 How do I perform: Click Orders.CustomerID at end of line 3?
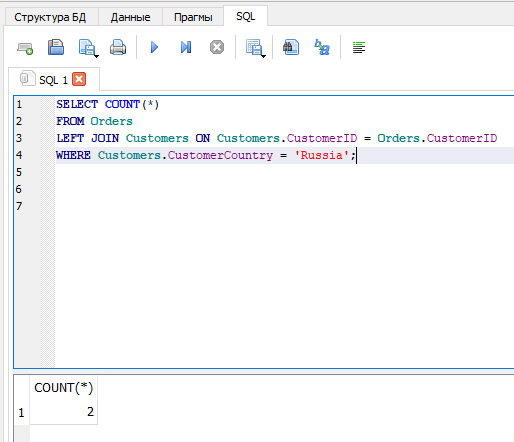click(437, 138)
